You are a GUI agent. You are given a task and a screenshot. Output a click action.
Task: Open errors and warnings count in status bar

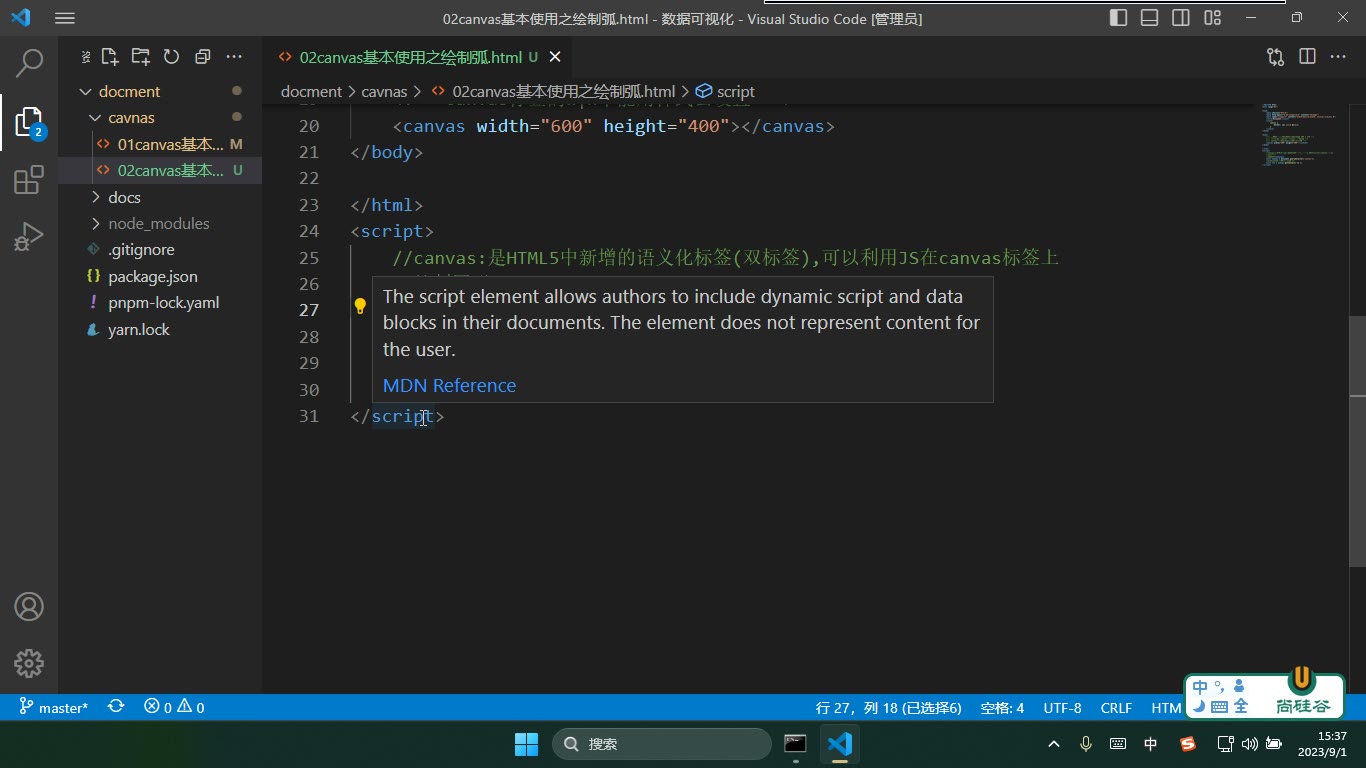[x=174, y=707]
